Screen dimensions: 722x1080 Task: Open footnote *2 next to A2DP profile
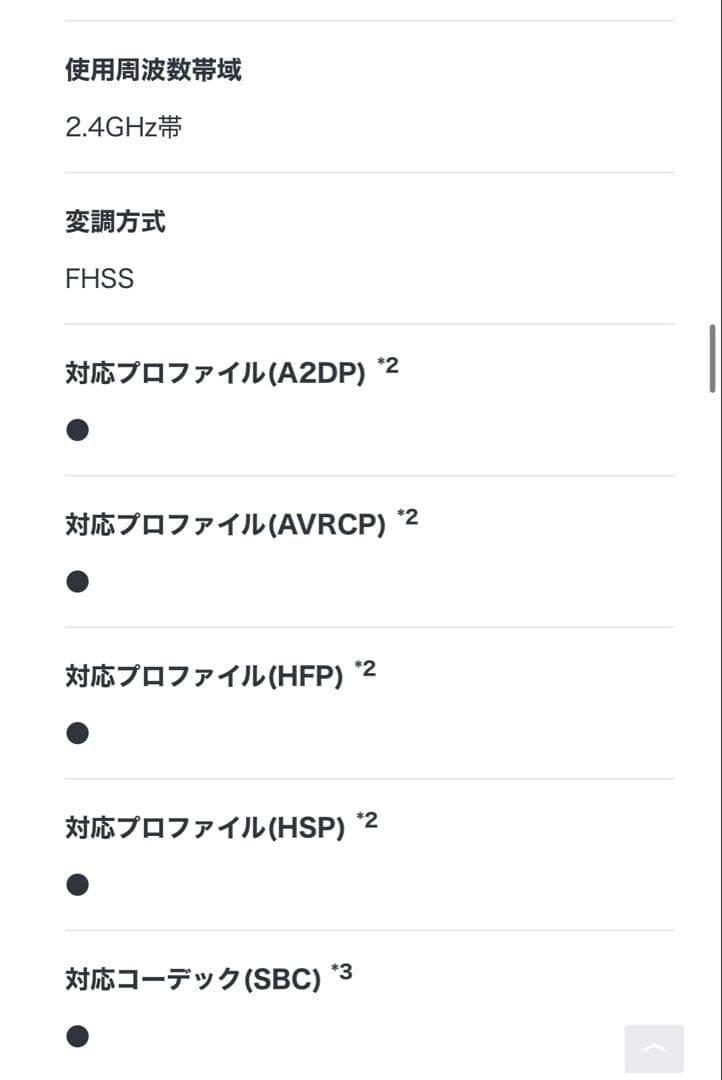388,365
